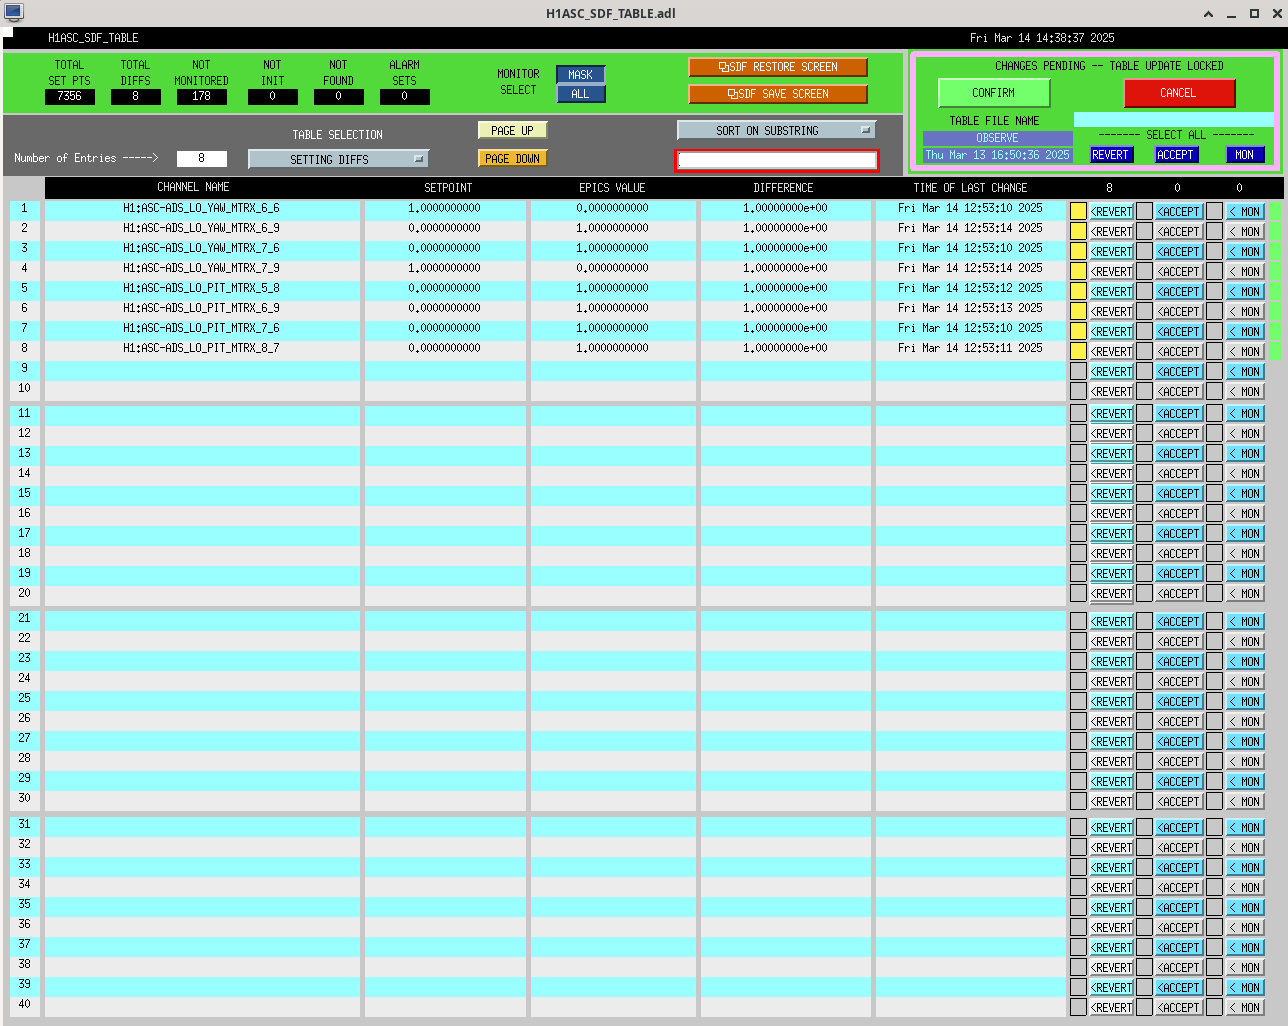Image resolution: width=1288 pixels, height=1026 pixels.
Task: Click the OBSERVE table file label
Action: [997, 138]
